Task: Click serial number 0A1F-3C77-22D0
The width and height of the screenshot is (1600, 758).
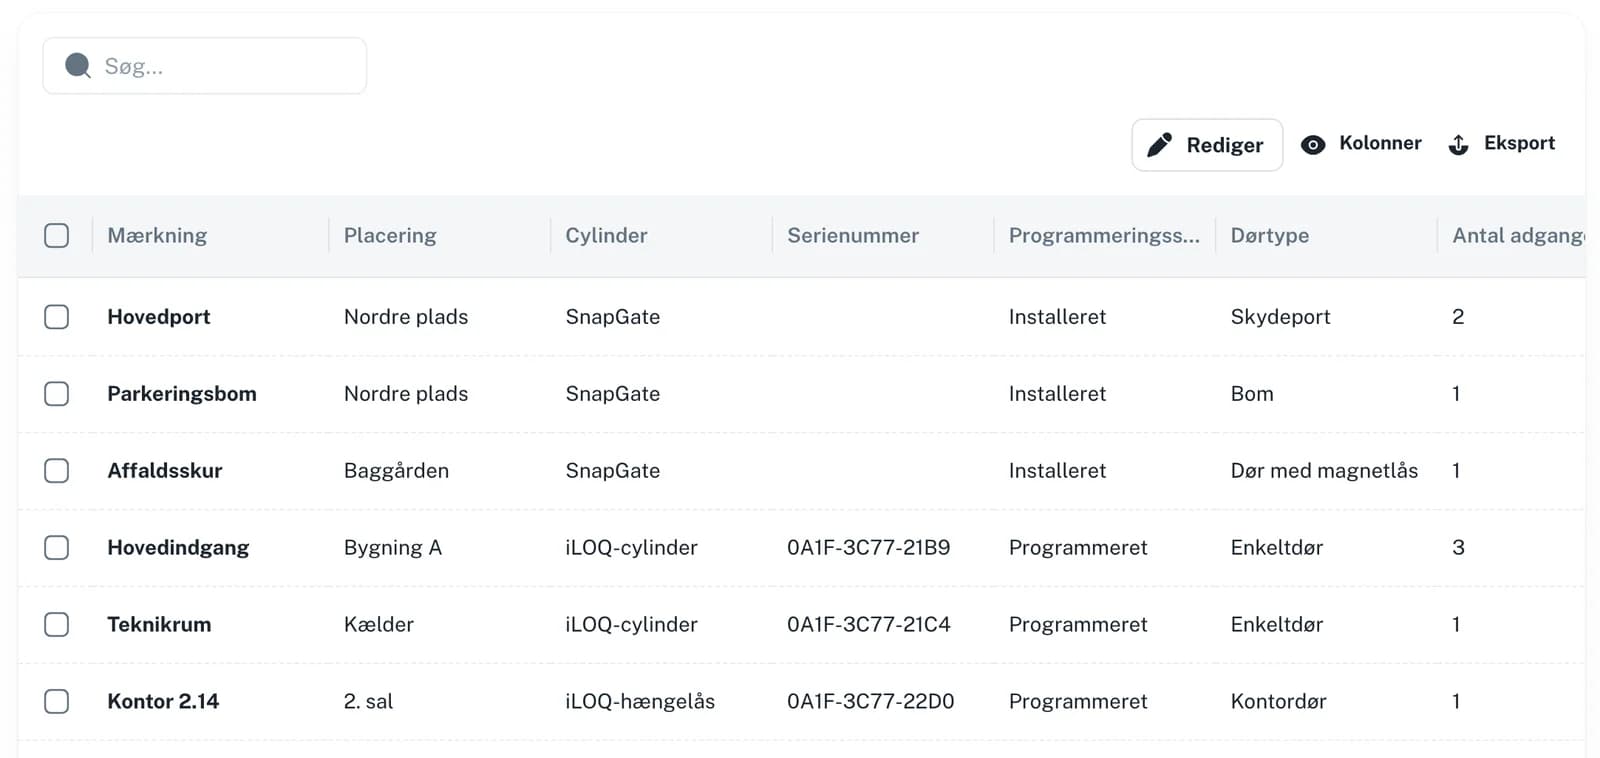Action: [871, 702]
